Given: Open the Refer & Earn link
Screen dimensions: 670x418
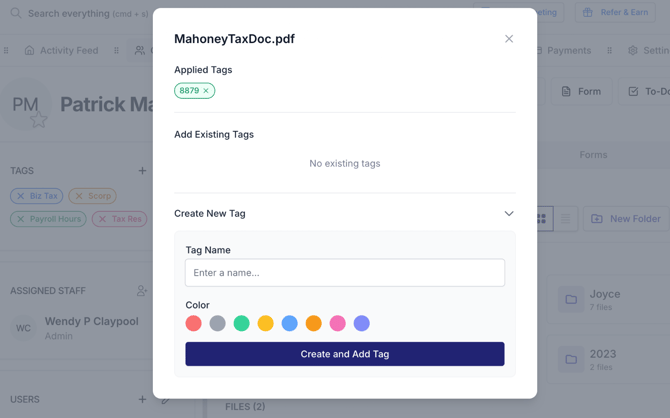Looking at the screenshot, I should point(616,13).
